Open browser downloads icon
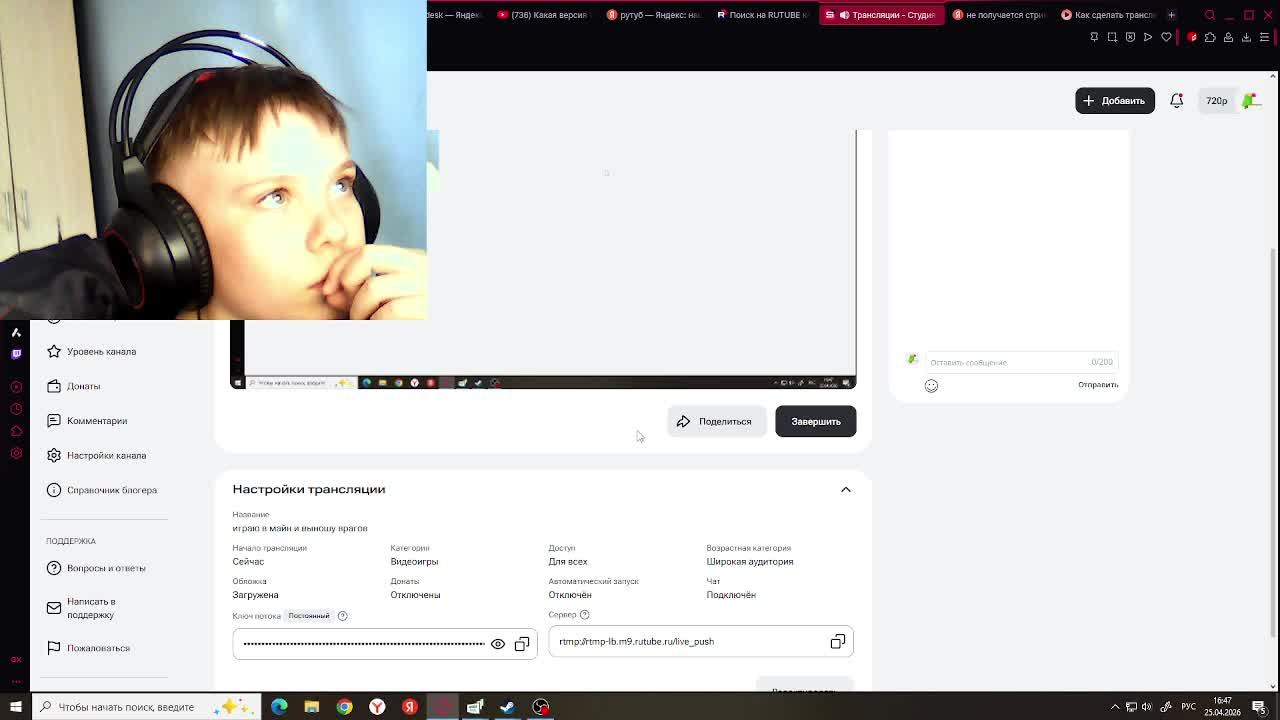The image size is (1280, 720). pos(1246,37)
